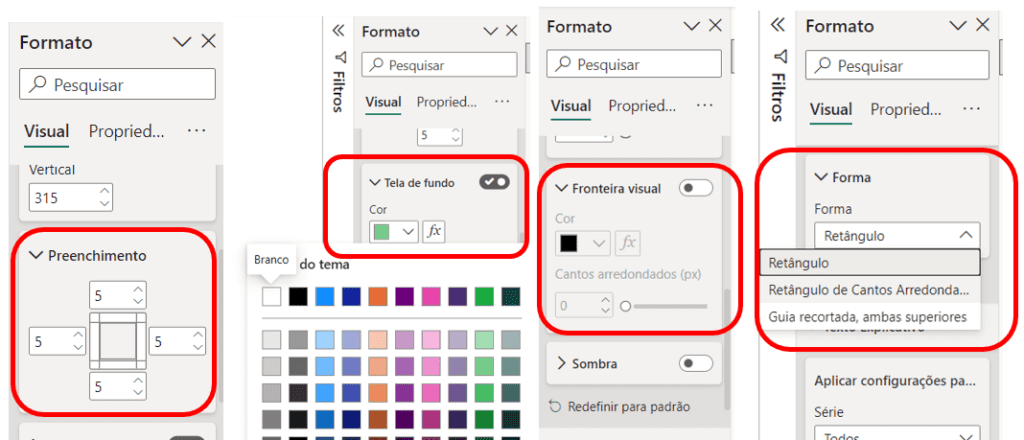Select Guia recortada, ambas superiores option

coord(871,317)
